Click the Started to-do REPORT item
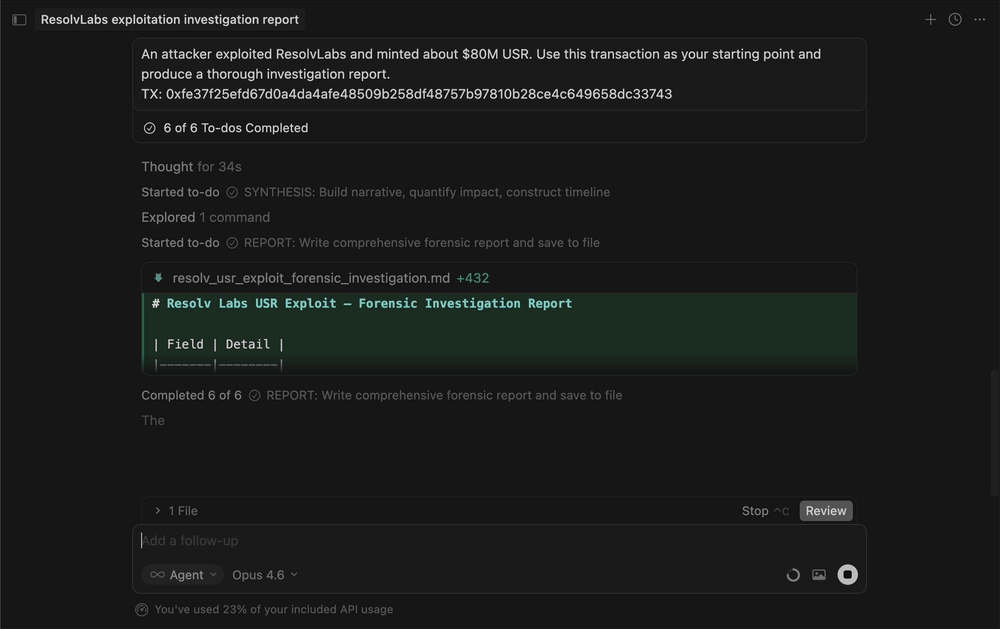Viewport: 1000px width, 629px height. [370, 243]
